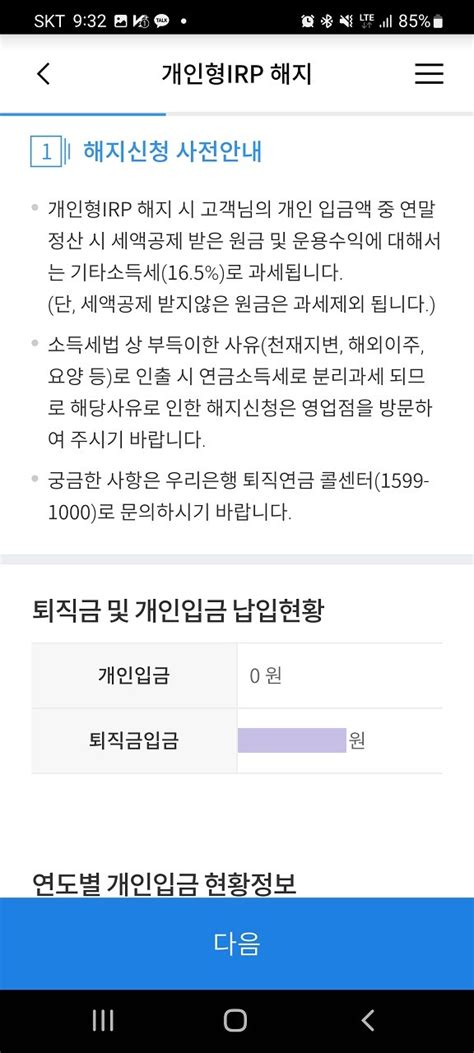Screen dimensions: 474x1053
Task: Tap the 0 원 개인입금 value
Action: click(x=266, y=676)
